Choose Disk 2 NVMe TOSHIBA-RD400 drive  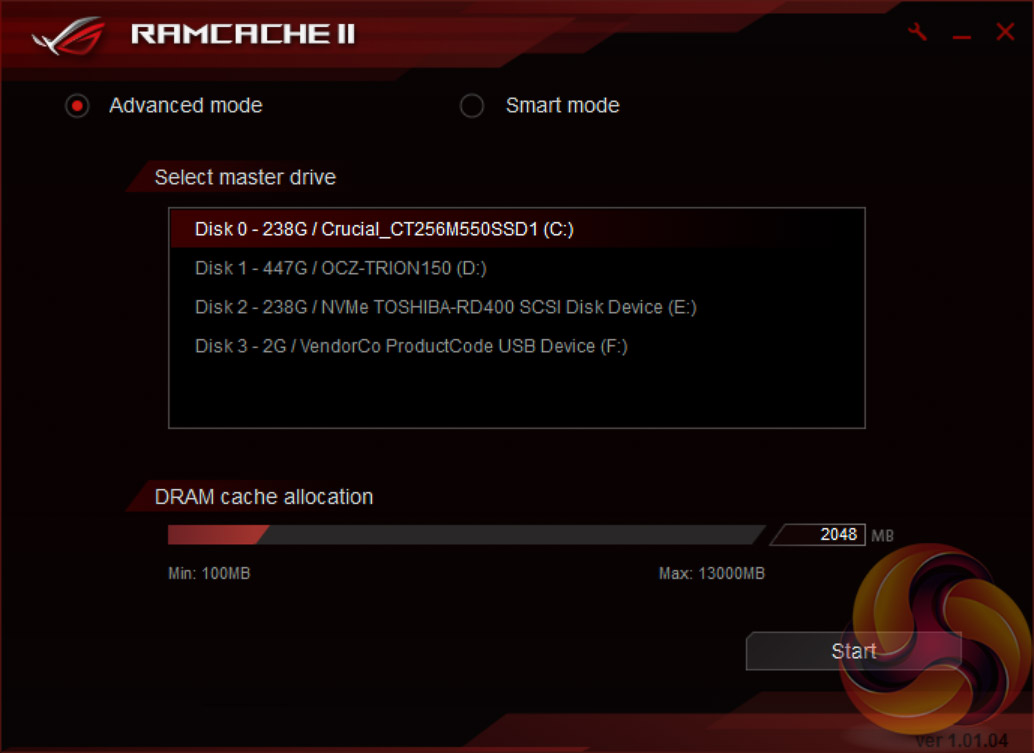pos(517,307)
